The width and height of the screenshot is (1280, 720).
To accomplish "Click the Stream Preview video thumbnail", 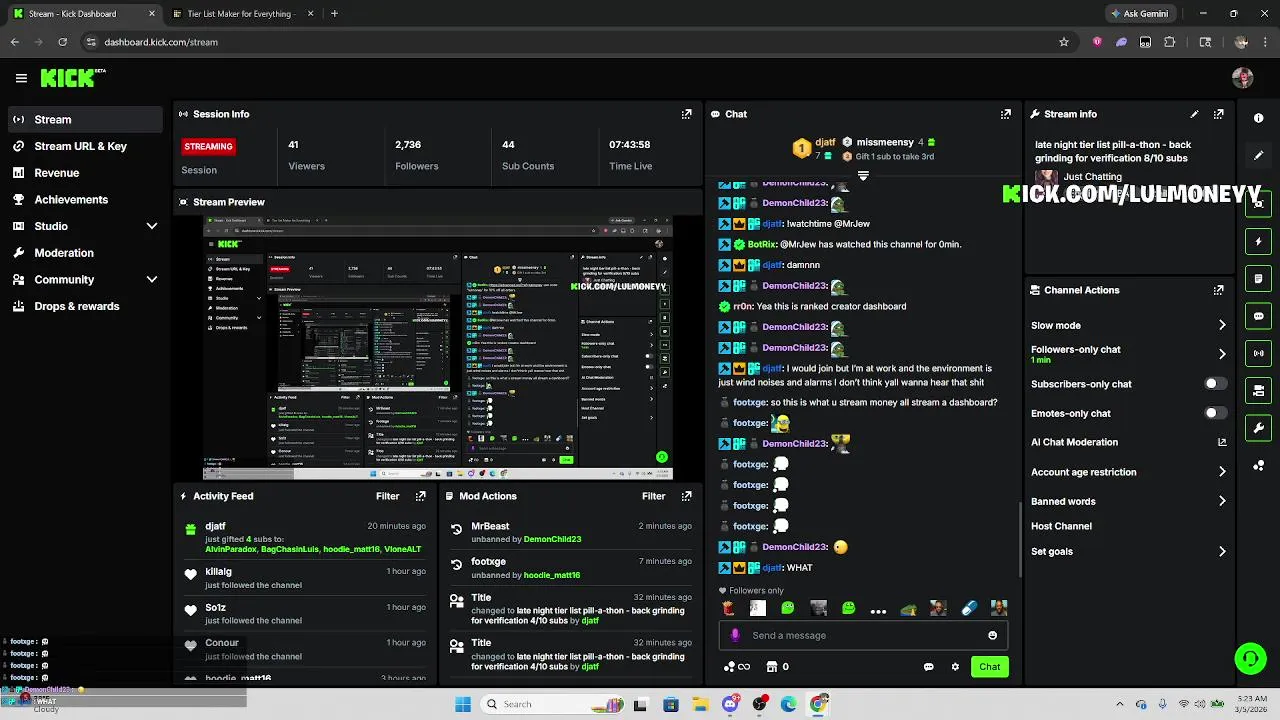I will click(x=438, y=349).
